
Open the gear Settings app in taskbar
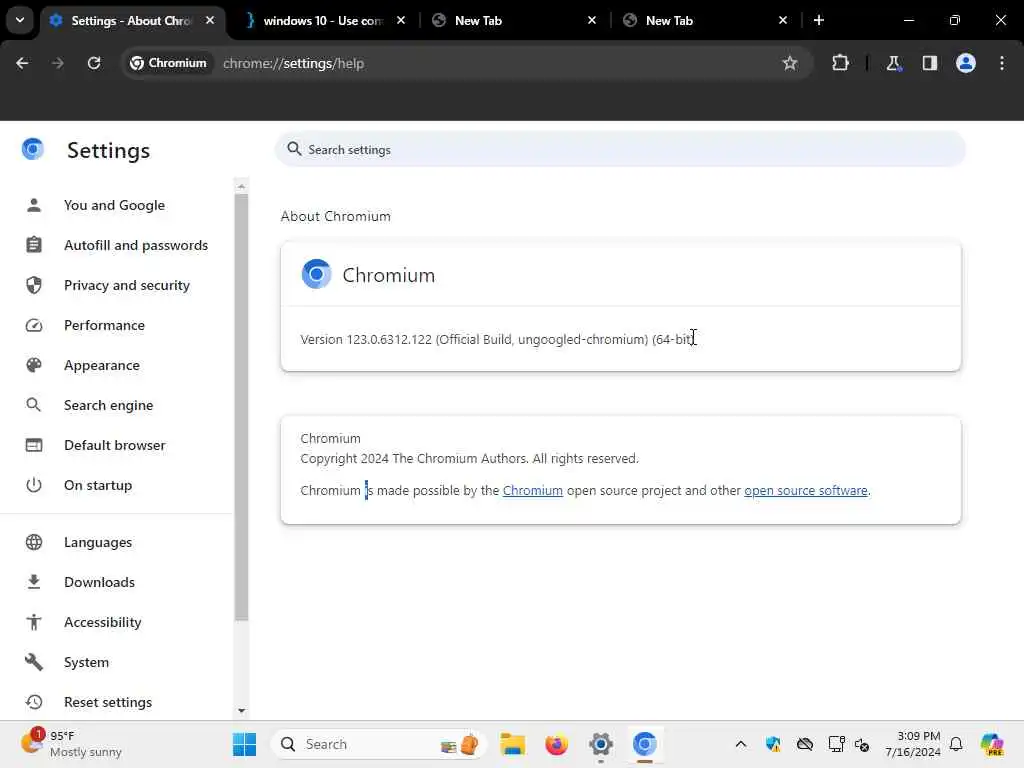[601, 744]
